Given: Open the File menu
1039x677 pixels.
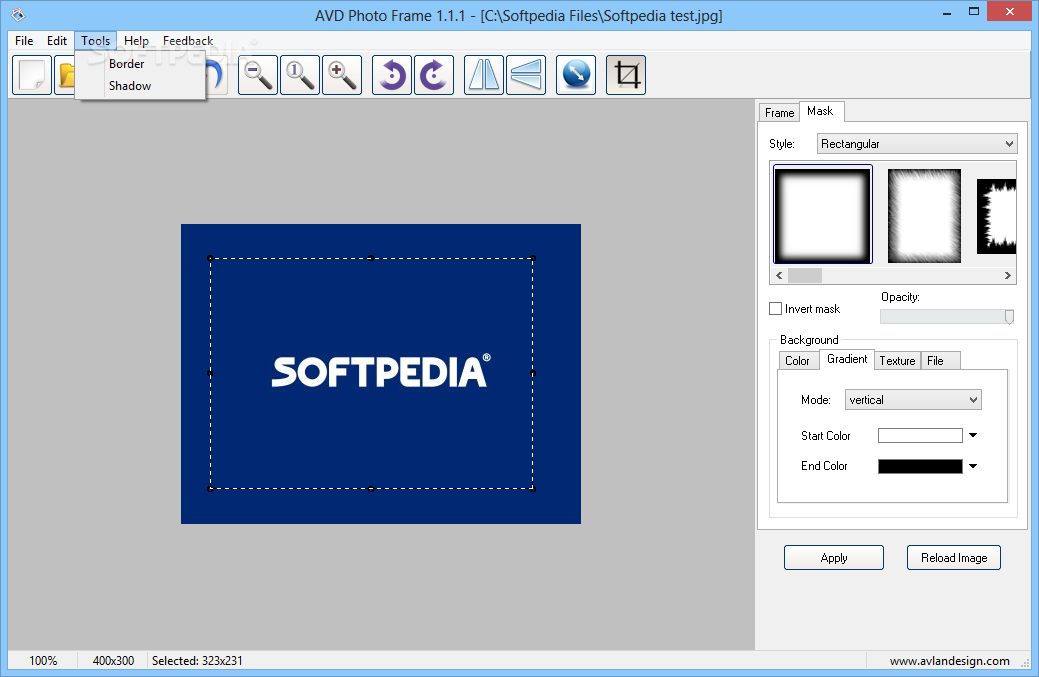Looking at the screenshot, I should point(24,40).
